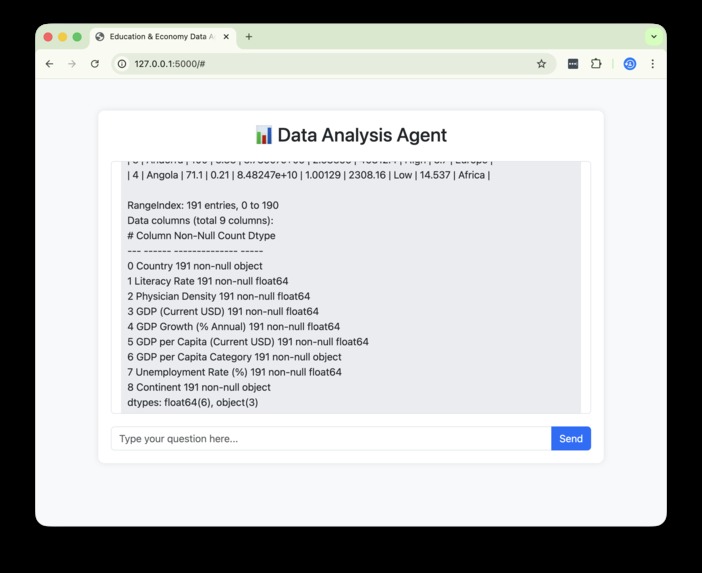702x573 pixels.
Task: Click the green fullscreen window button
Action: (77, 37)
